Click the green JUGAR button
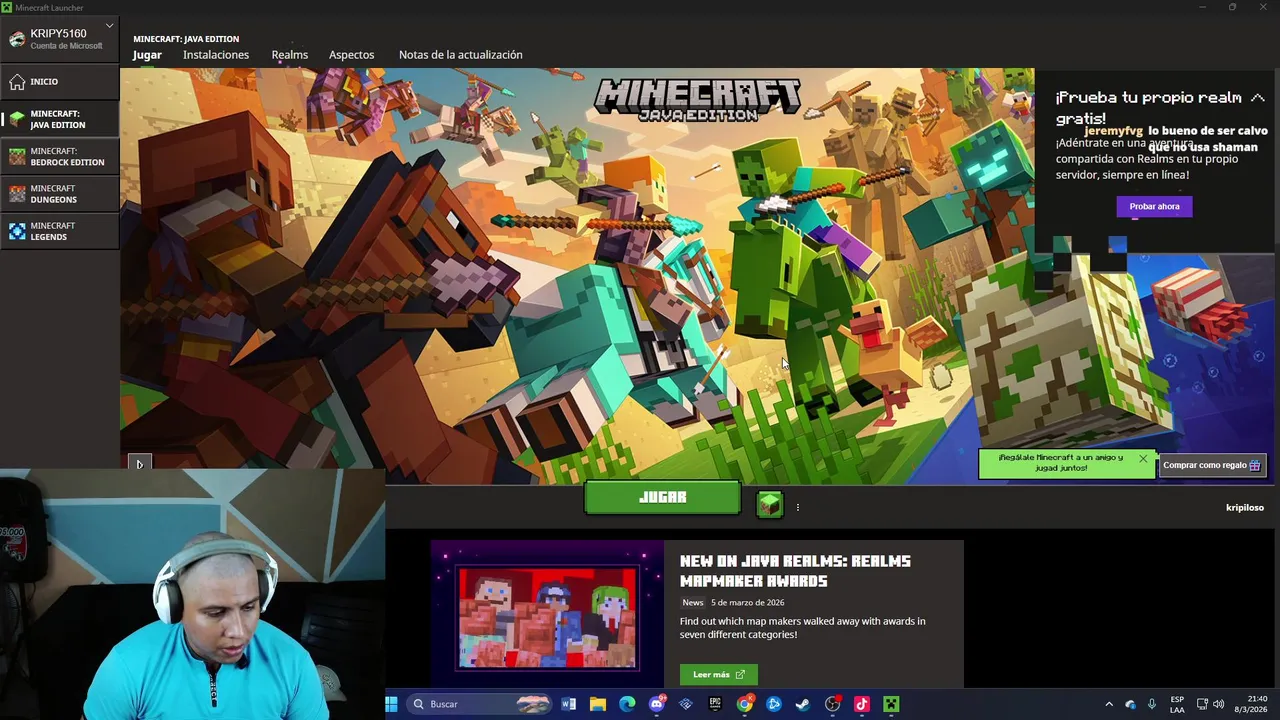1280x720 pixels. click(662, 497)
